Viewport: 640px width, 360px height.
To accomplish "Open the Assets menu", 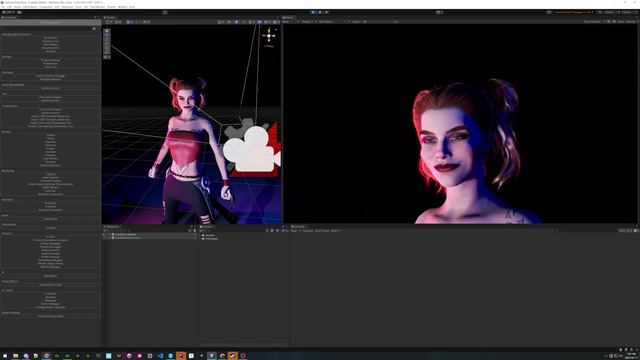I will pos(17,7).
